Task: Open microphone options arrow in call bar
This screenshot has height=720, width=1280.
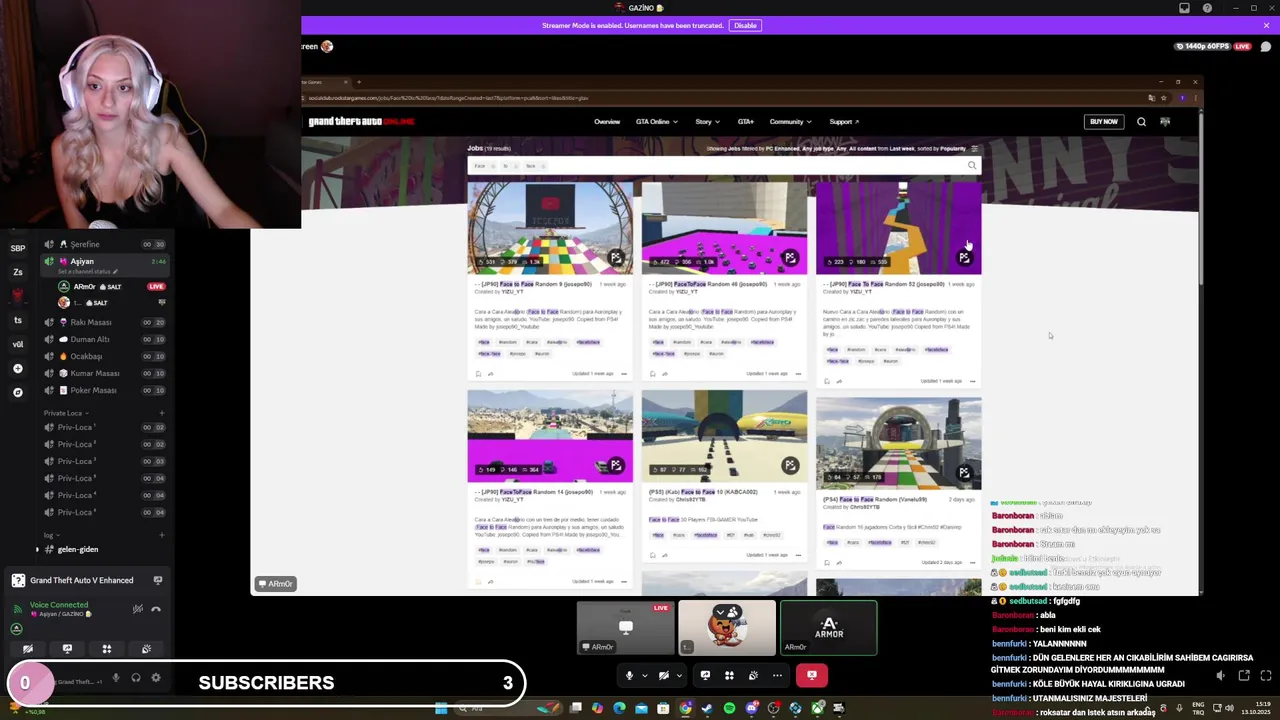Action: click(644, 675)
